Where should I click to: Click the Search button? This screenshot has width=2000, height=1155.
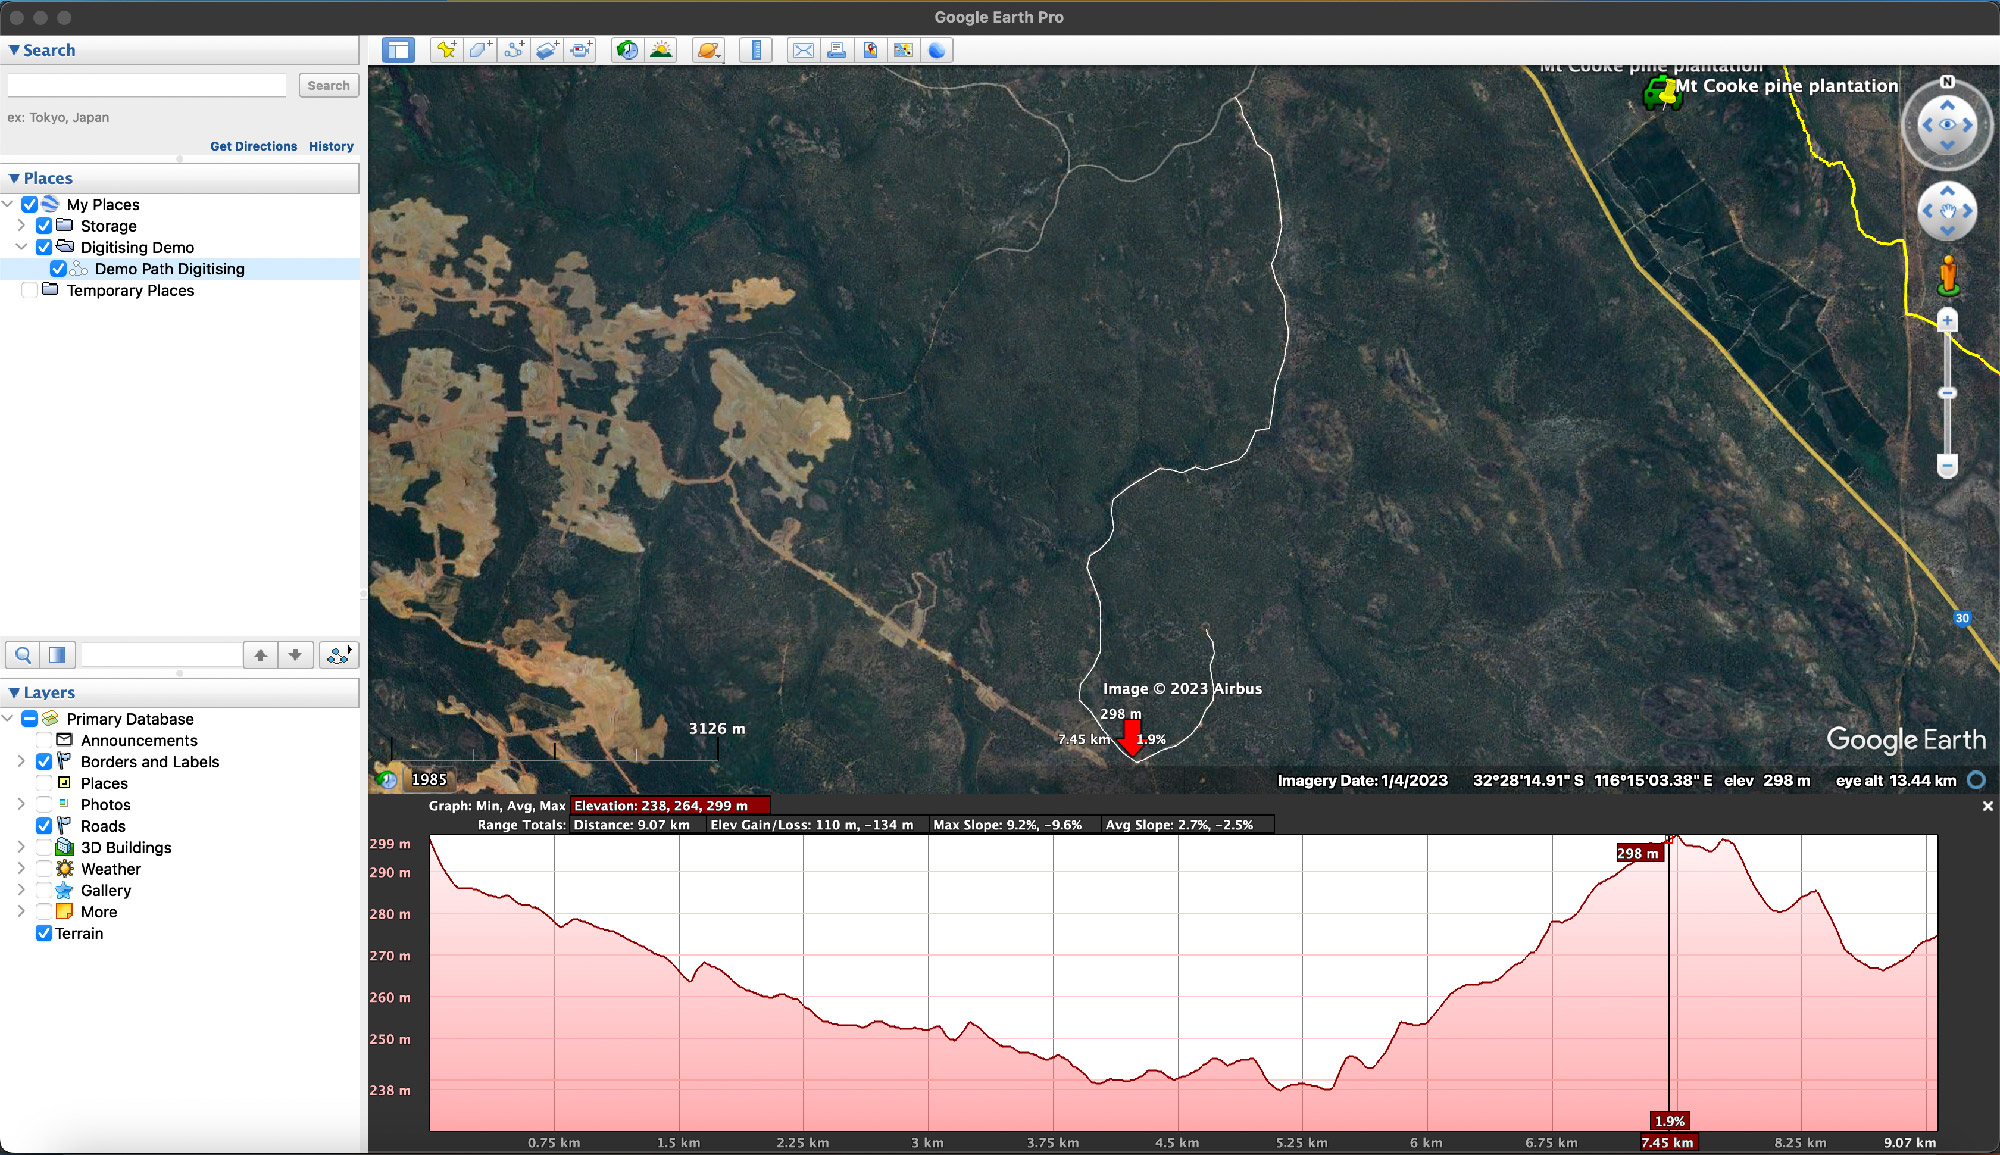pos(328,86)
